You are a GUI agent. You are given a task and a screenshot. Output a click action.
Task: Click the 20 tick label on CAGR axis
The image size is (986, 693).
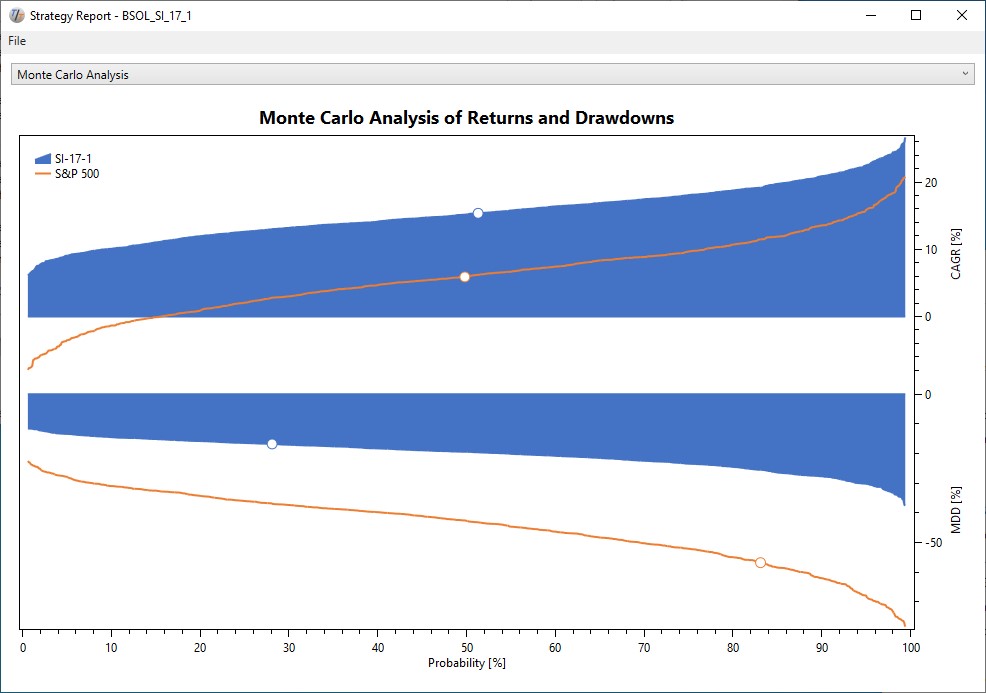(x=931, y=183)
